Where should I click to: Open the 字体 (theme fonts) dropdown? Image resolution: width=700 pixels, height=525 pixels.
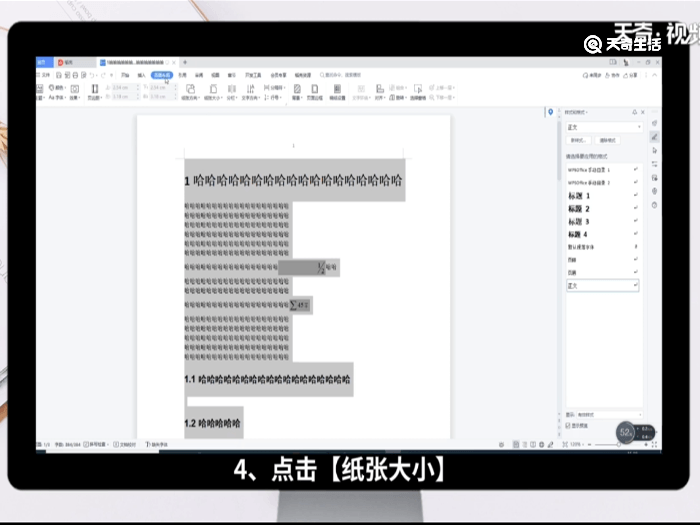click(x=57, y=97)
